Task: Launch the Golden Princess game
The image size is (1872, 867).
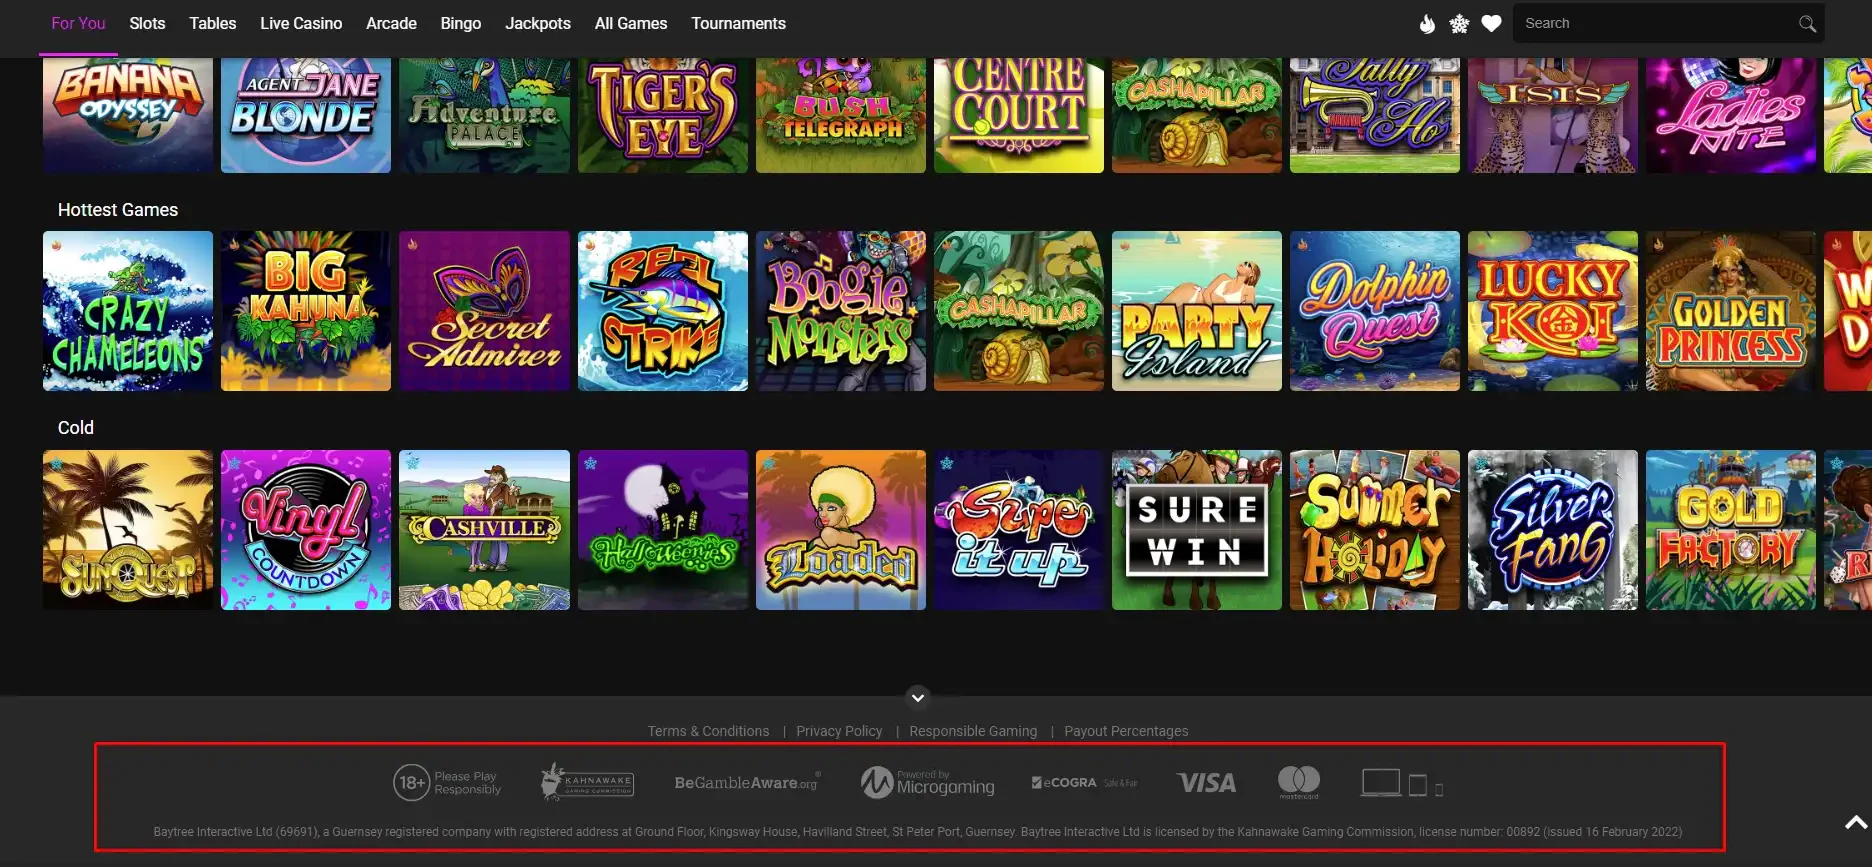Action: [1731, 311]
